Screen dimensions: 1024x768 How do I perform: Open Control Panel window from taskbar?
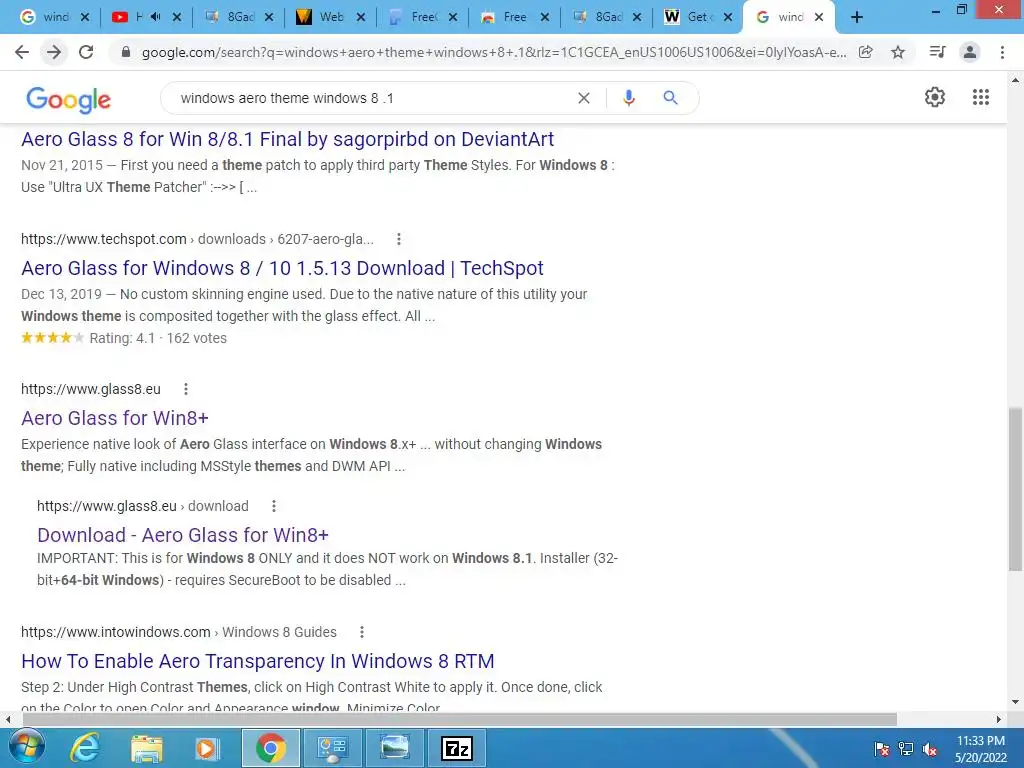tap(333, 748)
